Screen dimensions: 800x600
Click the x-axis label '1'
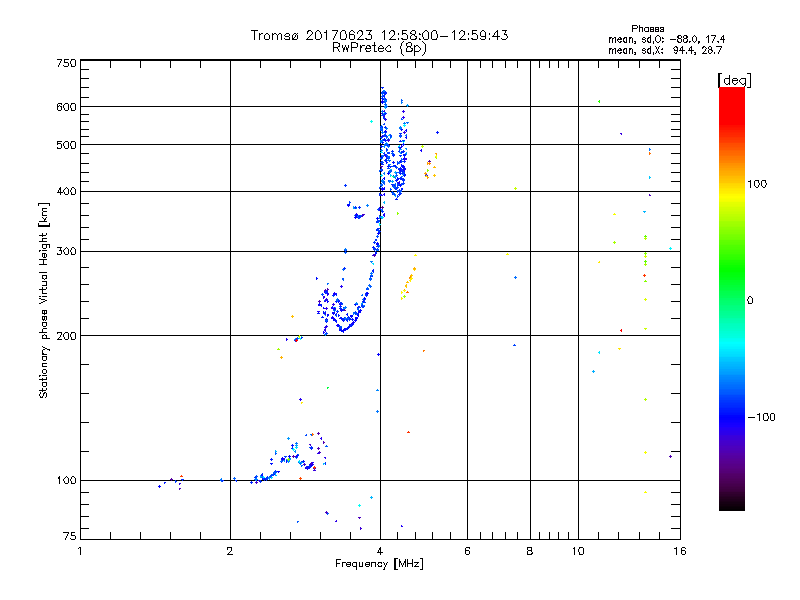click(x=80, y=551)
